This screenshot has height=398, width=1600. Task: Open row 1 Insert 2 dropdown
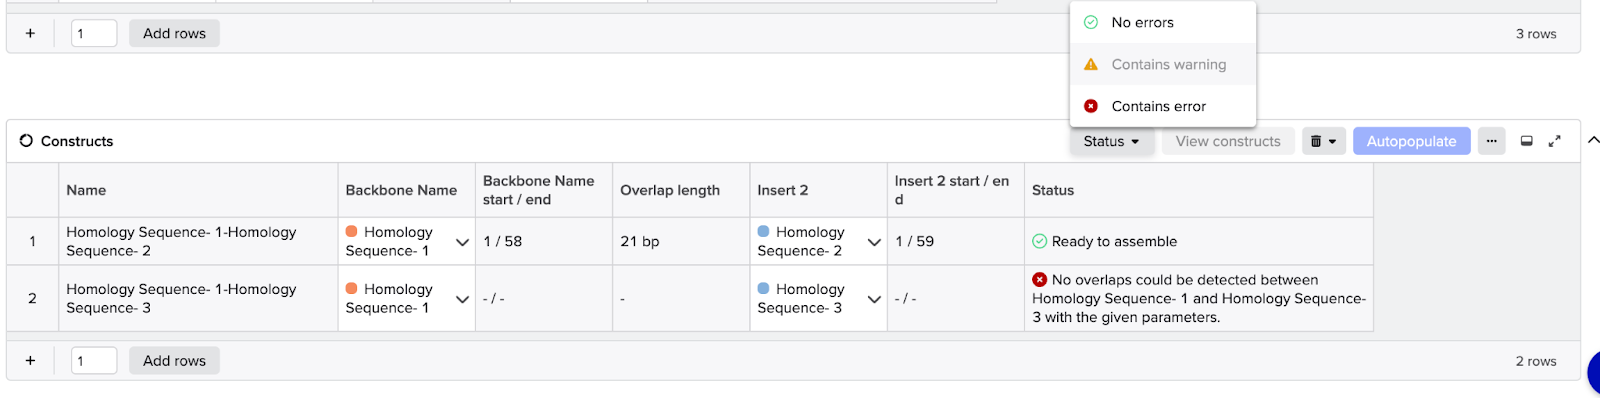(x=874, y=242)
